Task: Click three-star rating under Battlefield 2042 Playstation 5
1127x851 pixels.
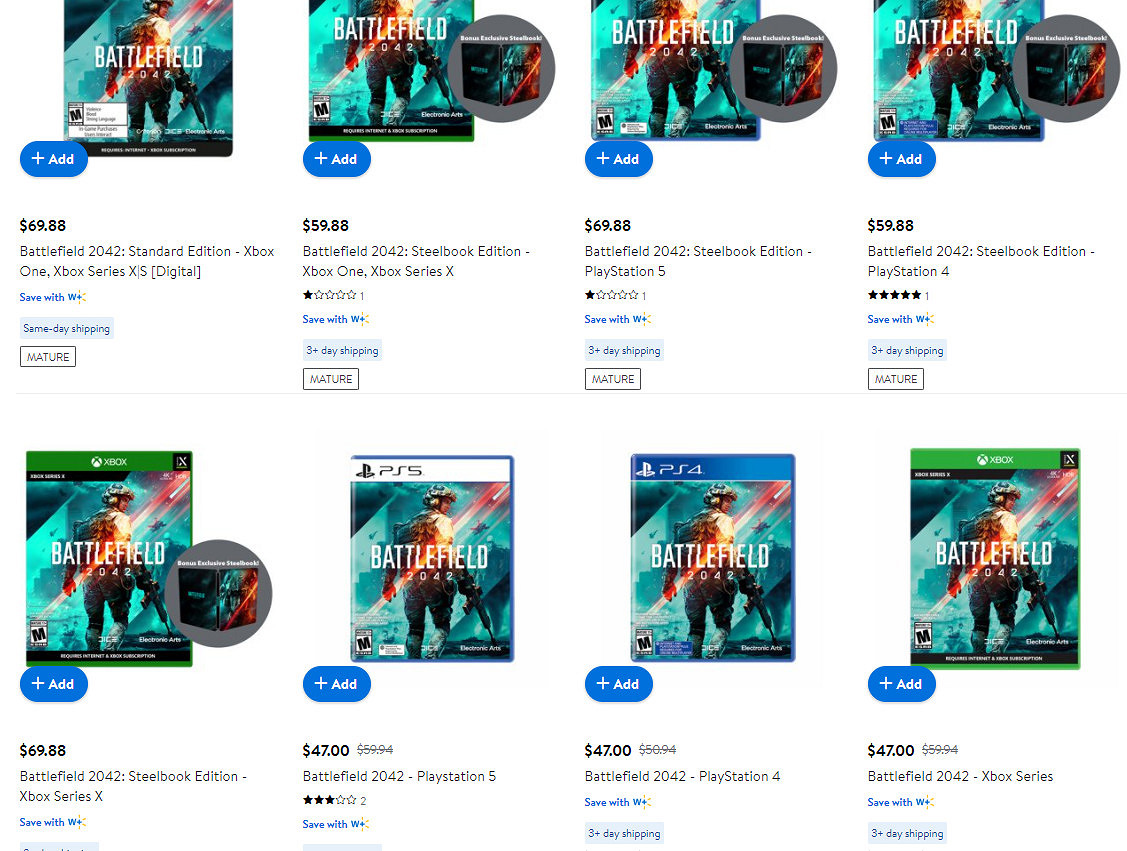Action: coord(329,800)
